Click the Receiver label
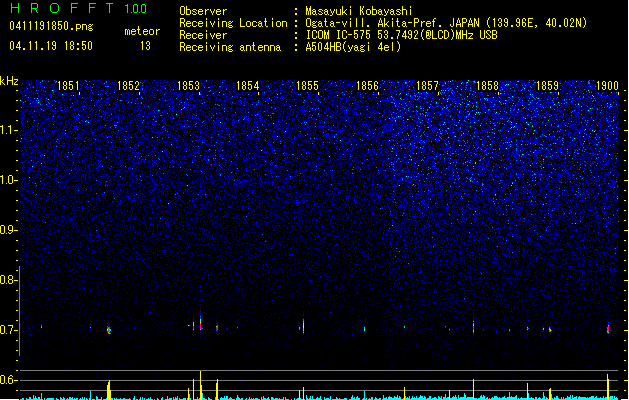 click(x=203, y=35)
